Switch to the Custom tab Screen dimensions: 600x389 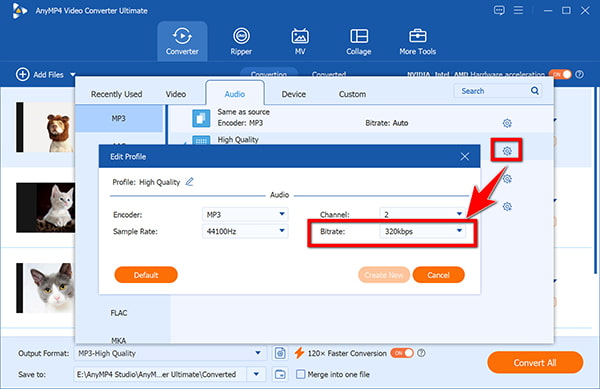pyautogui.click(x=352, y=94)
